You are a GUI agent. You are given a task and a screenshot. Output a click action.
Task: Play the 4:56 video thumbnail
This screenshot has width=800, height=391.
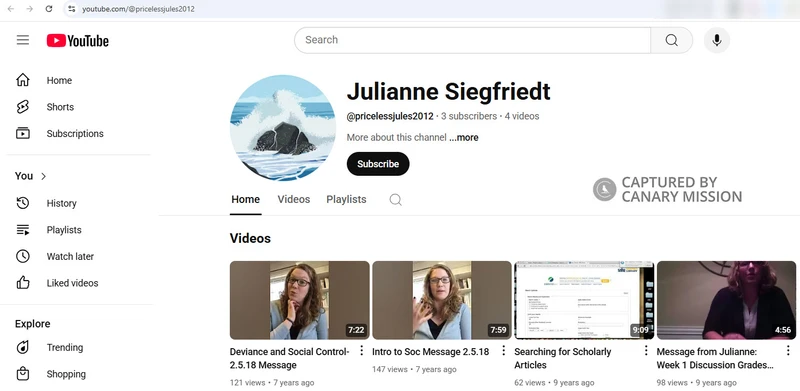(x=727, y=300)
